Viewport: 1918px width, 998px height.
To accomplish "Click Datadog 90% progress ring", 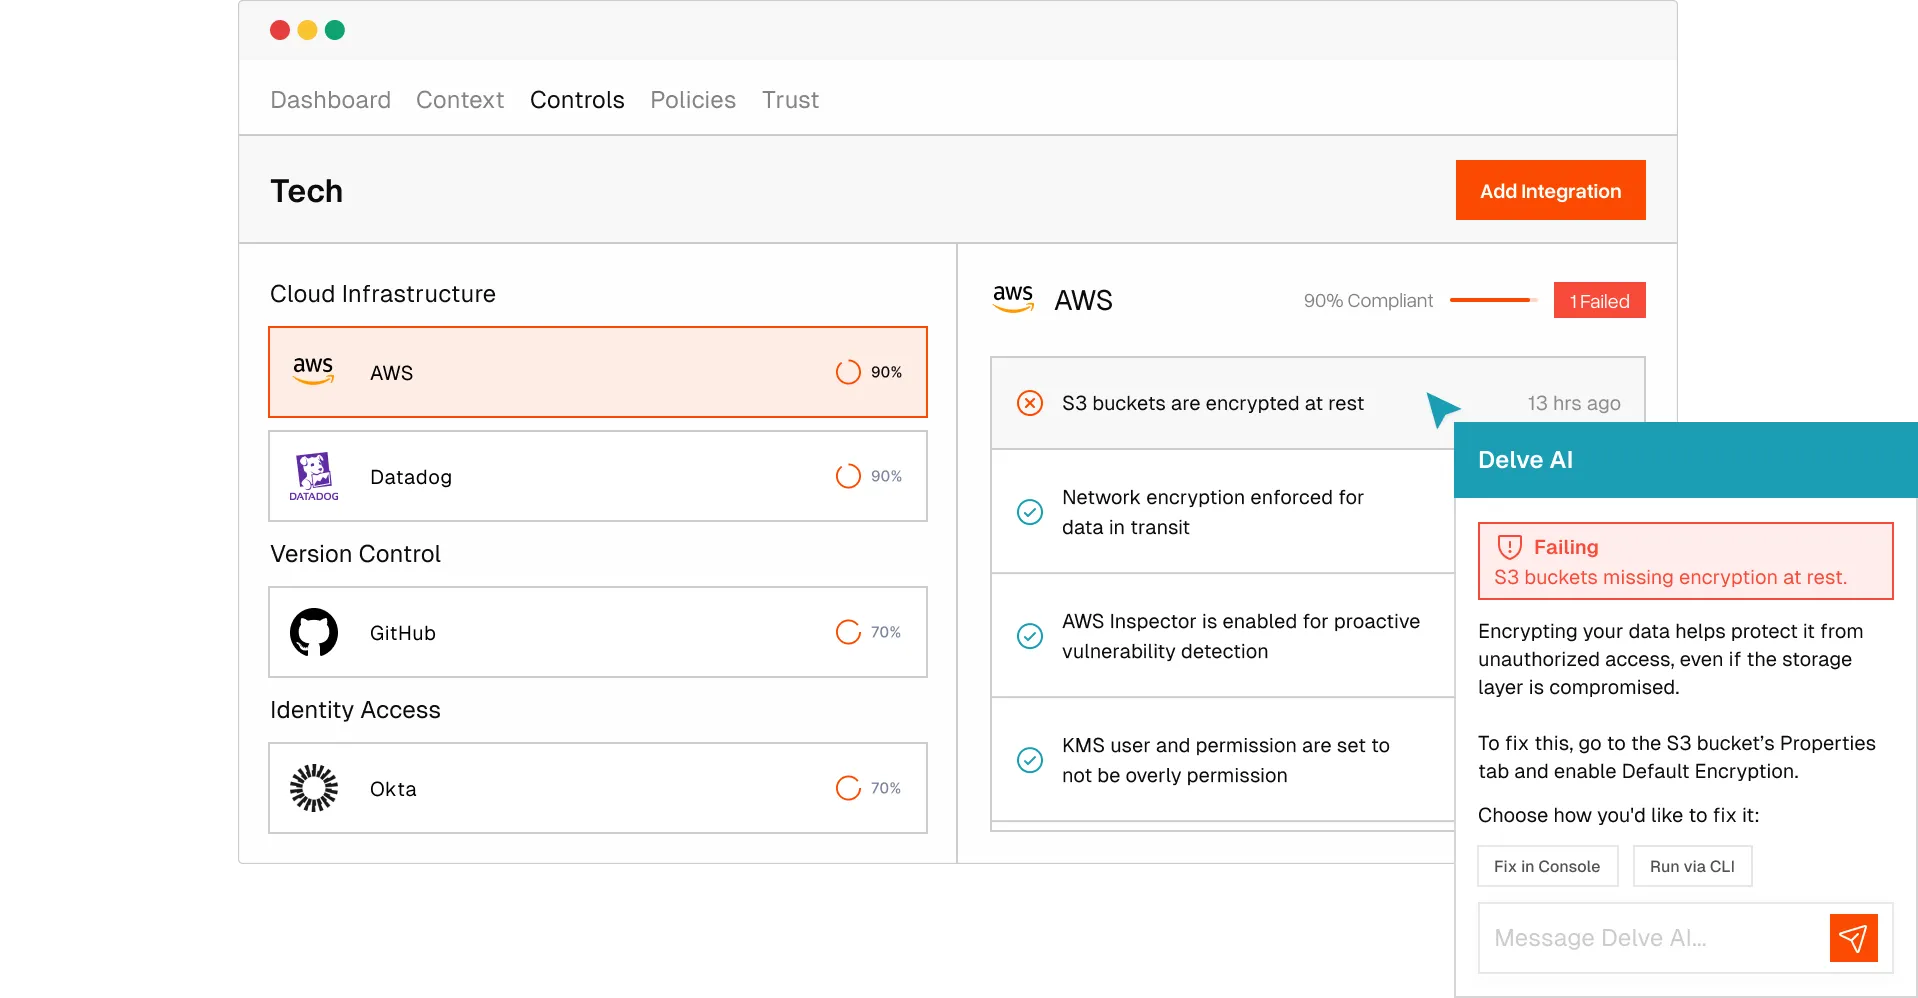I will click(848, 476).
